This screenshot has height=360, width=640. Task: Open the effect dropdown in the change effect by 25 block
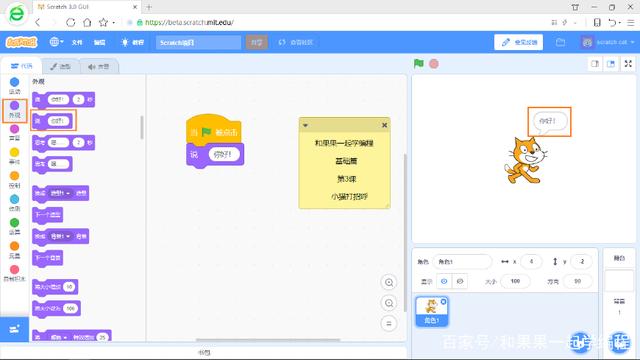tap(60, 337)
